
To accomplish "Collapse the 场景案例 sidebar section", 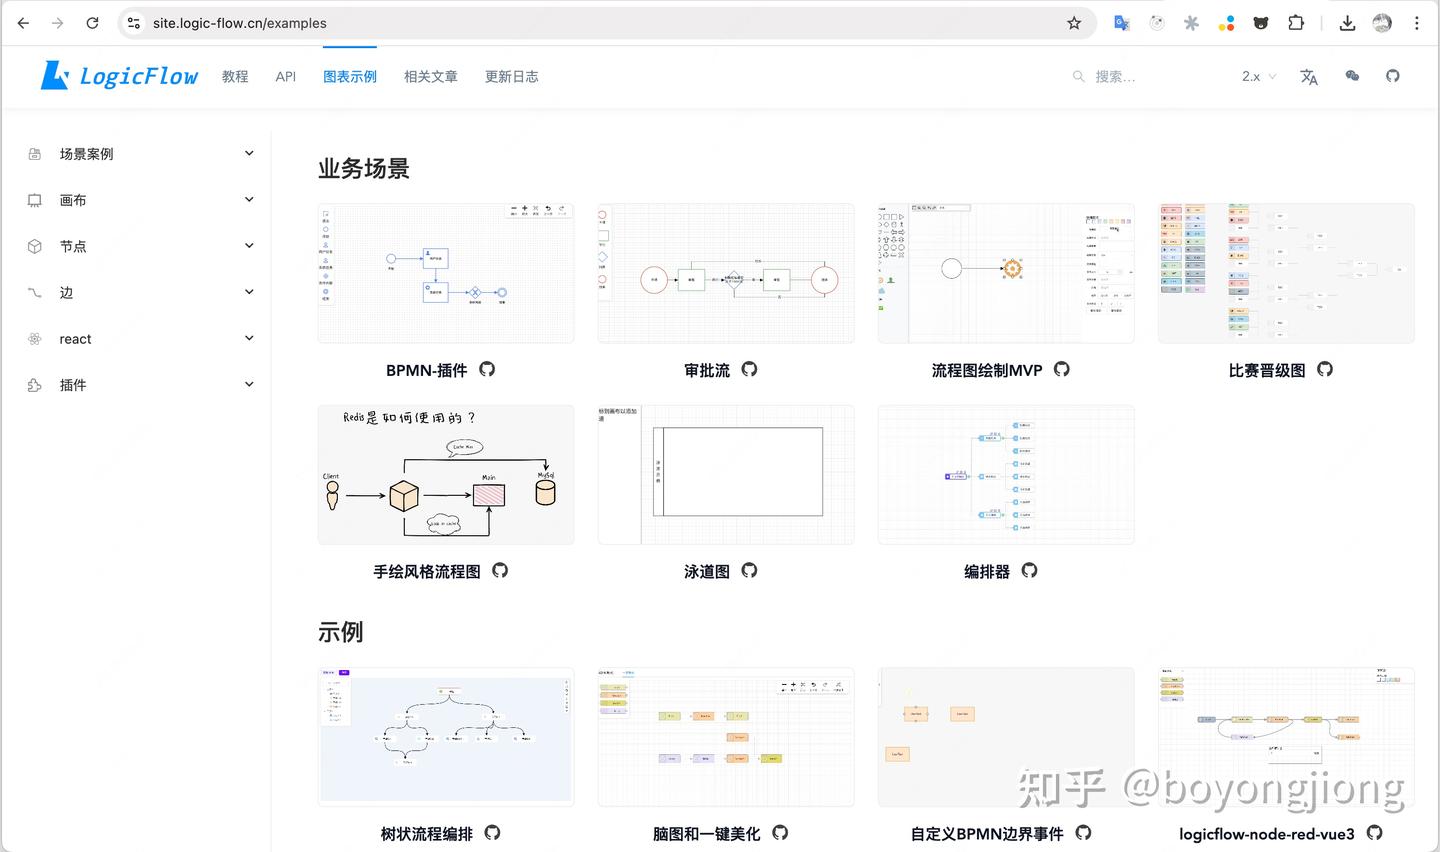I will point(249,153).
